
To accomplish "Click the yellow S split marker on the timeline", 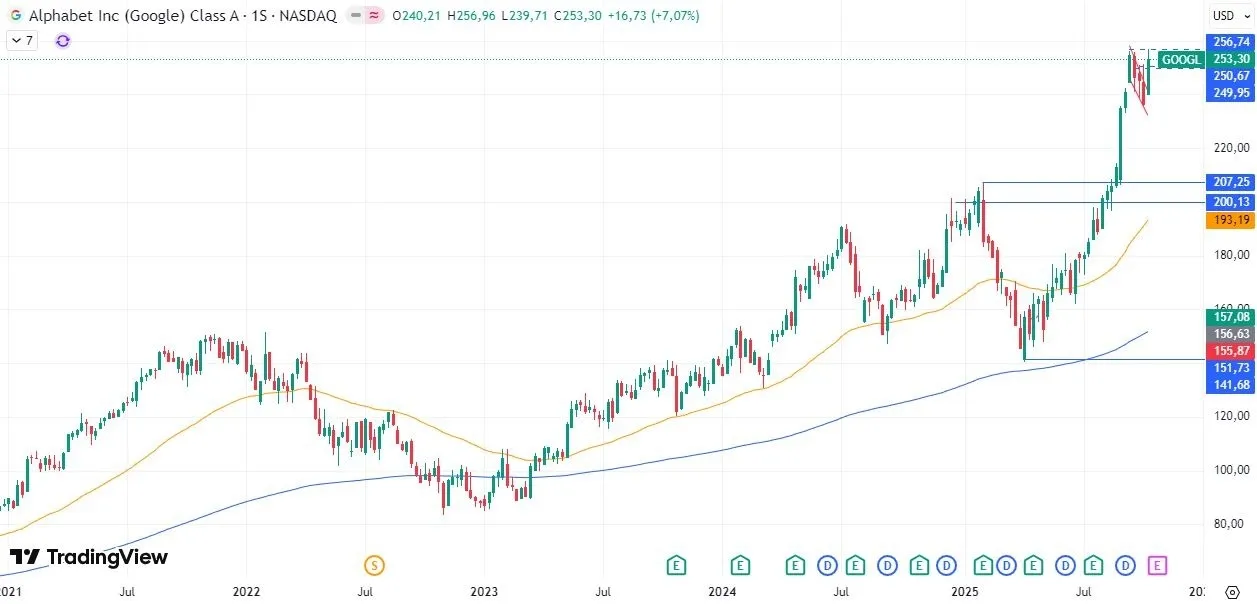I will [x=374, y=565].
